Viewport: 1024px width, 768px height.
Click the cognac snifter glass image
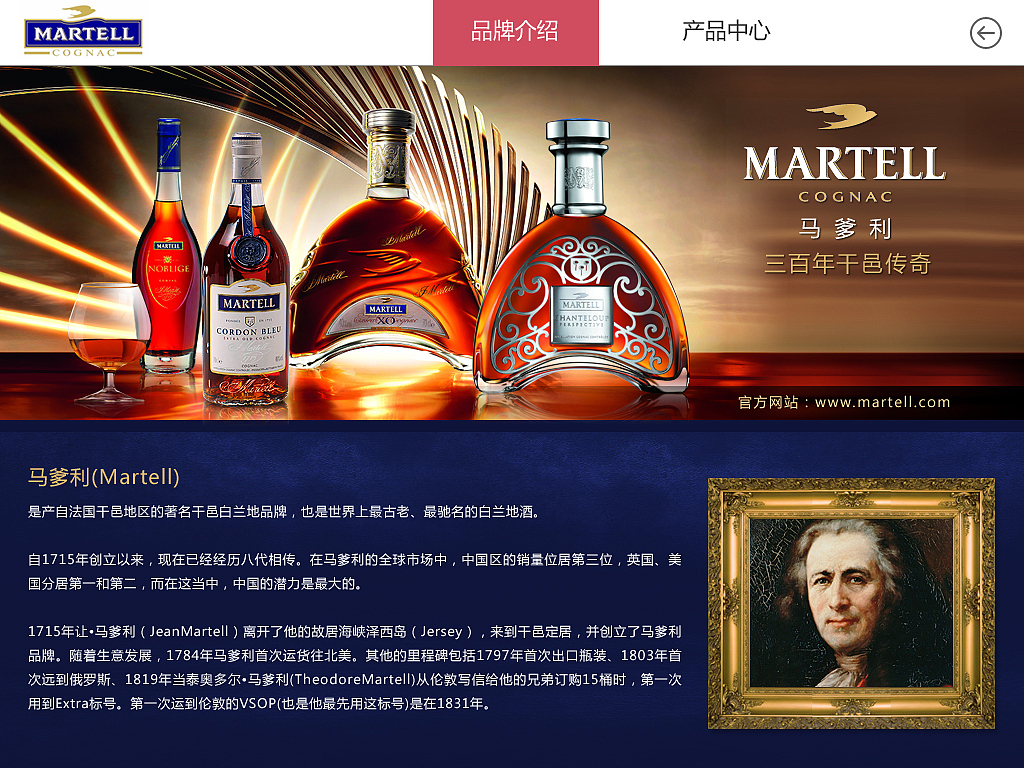[x=108, y=342]
